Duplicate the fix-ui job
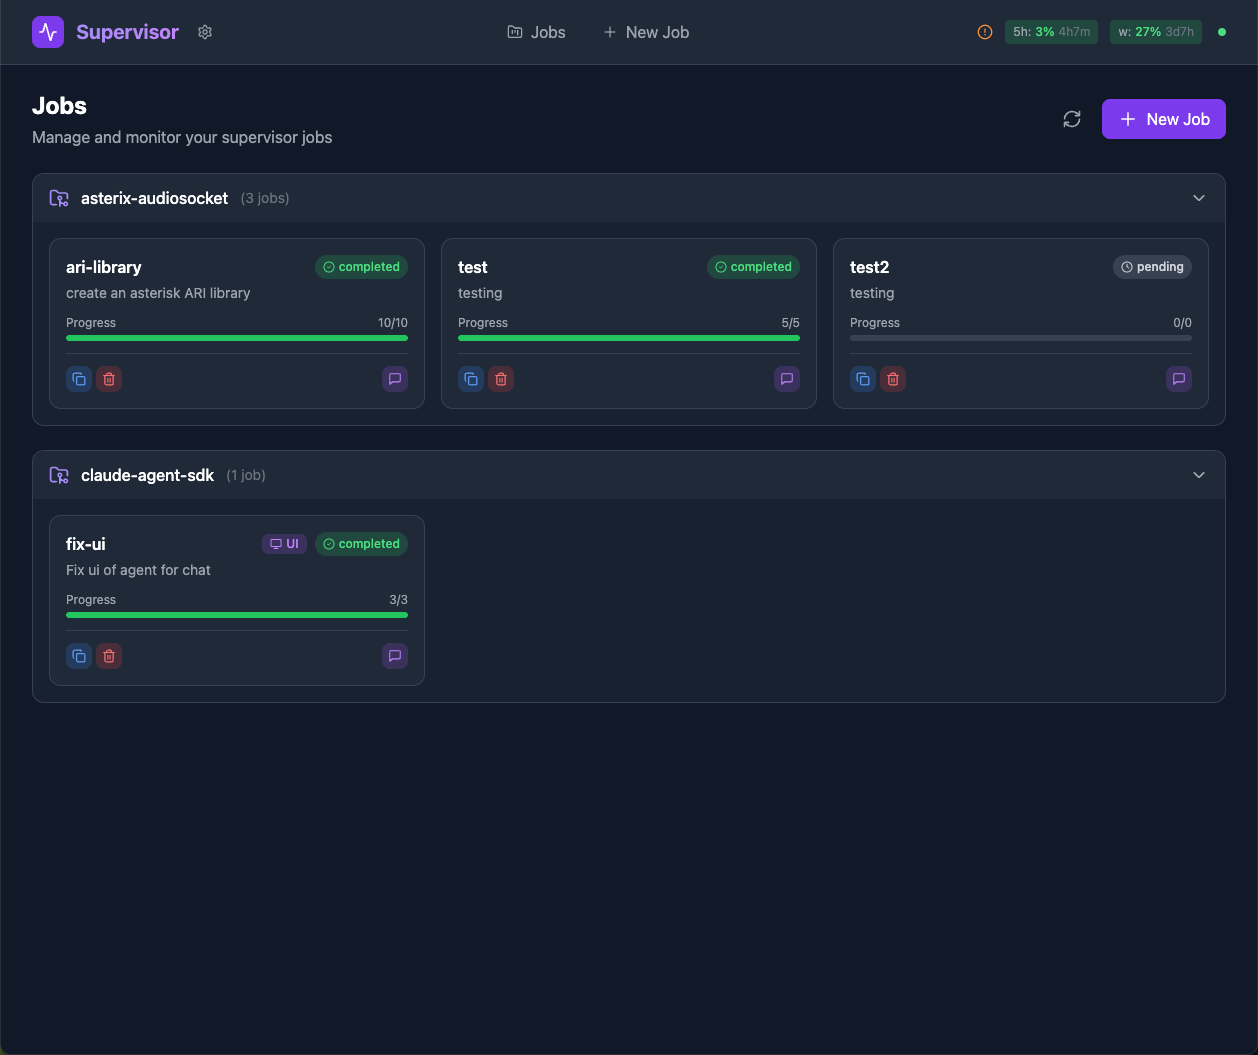 tap(79, 656)
